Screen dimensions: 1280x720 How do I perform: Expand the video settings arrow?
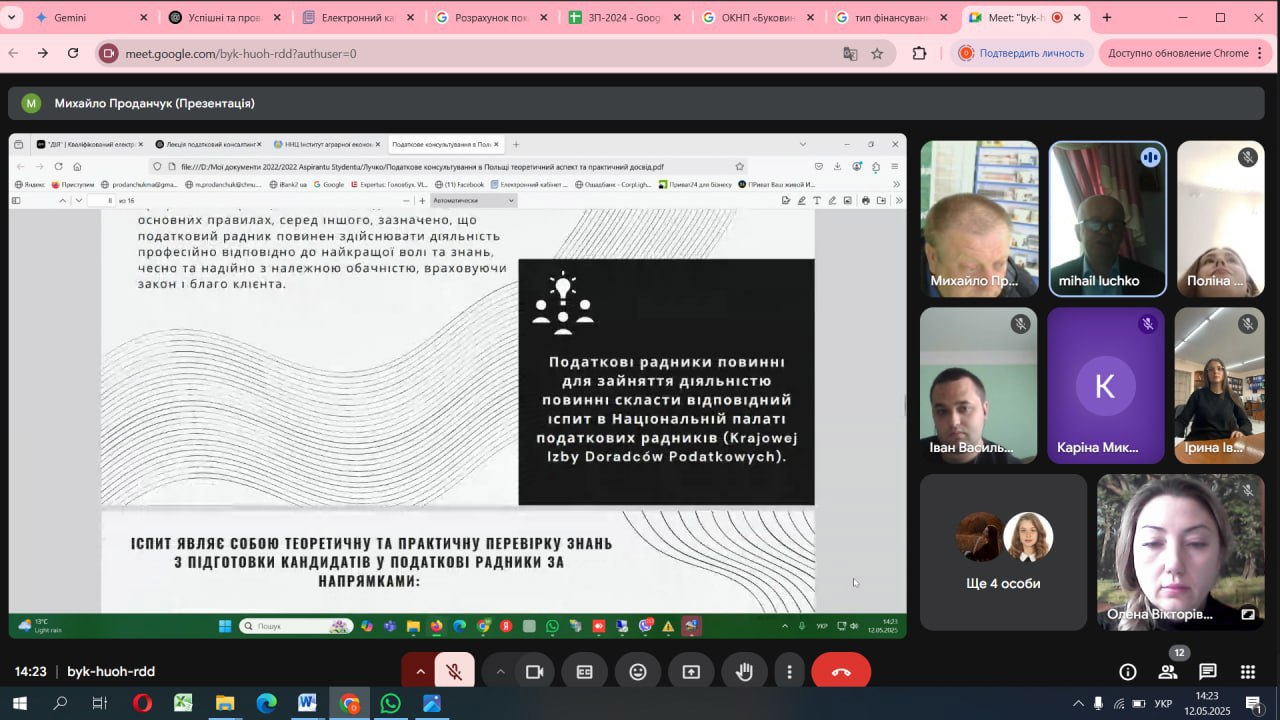coord(500,672)
